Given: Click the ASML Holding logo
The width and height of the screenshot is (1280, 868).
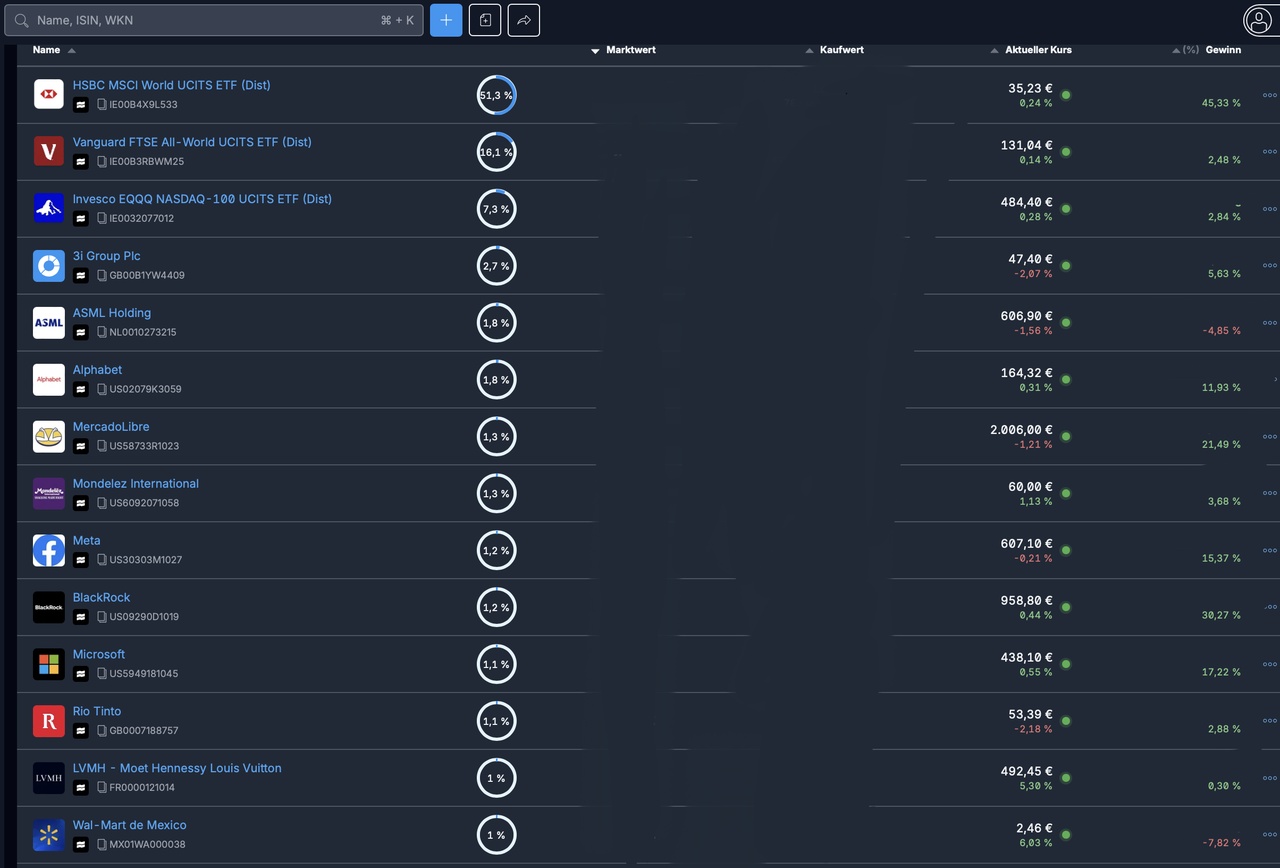Looking at the screenshot, I should (49, 323).
